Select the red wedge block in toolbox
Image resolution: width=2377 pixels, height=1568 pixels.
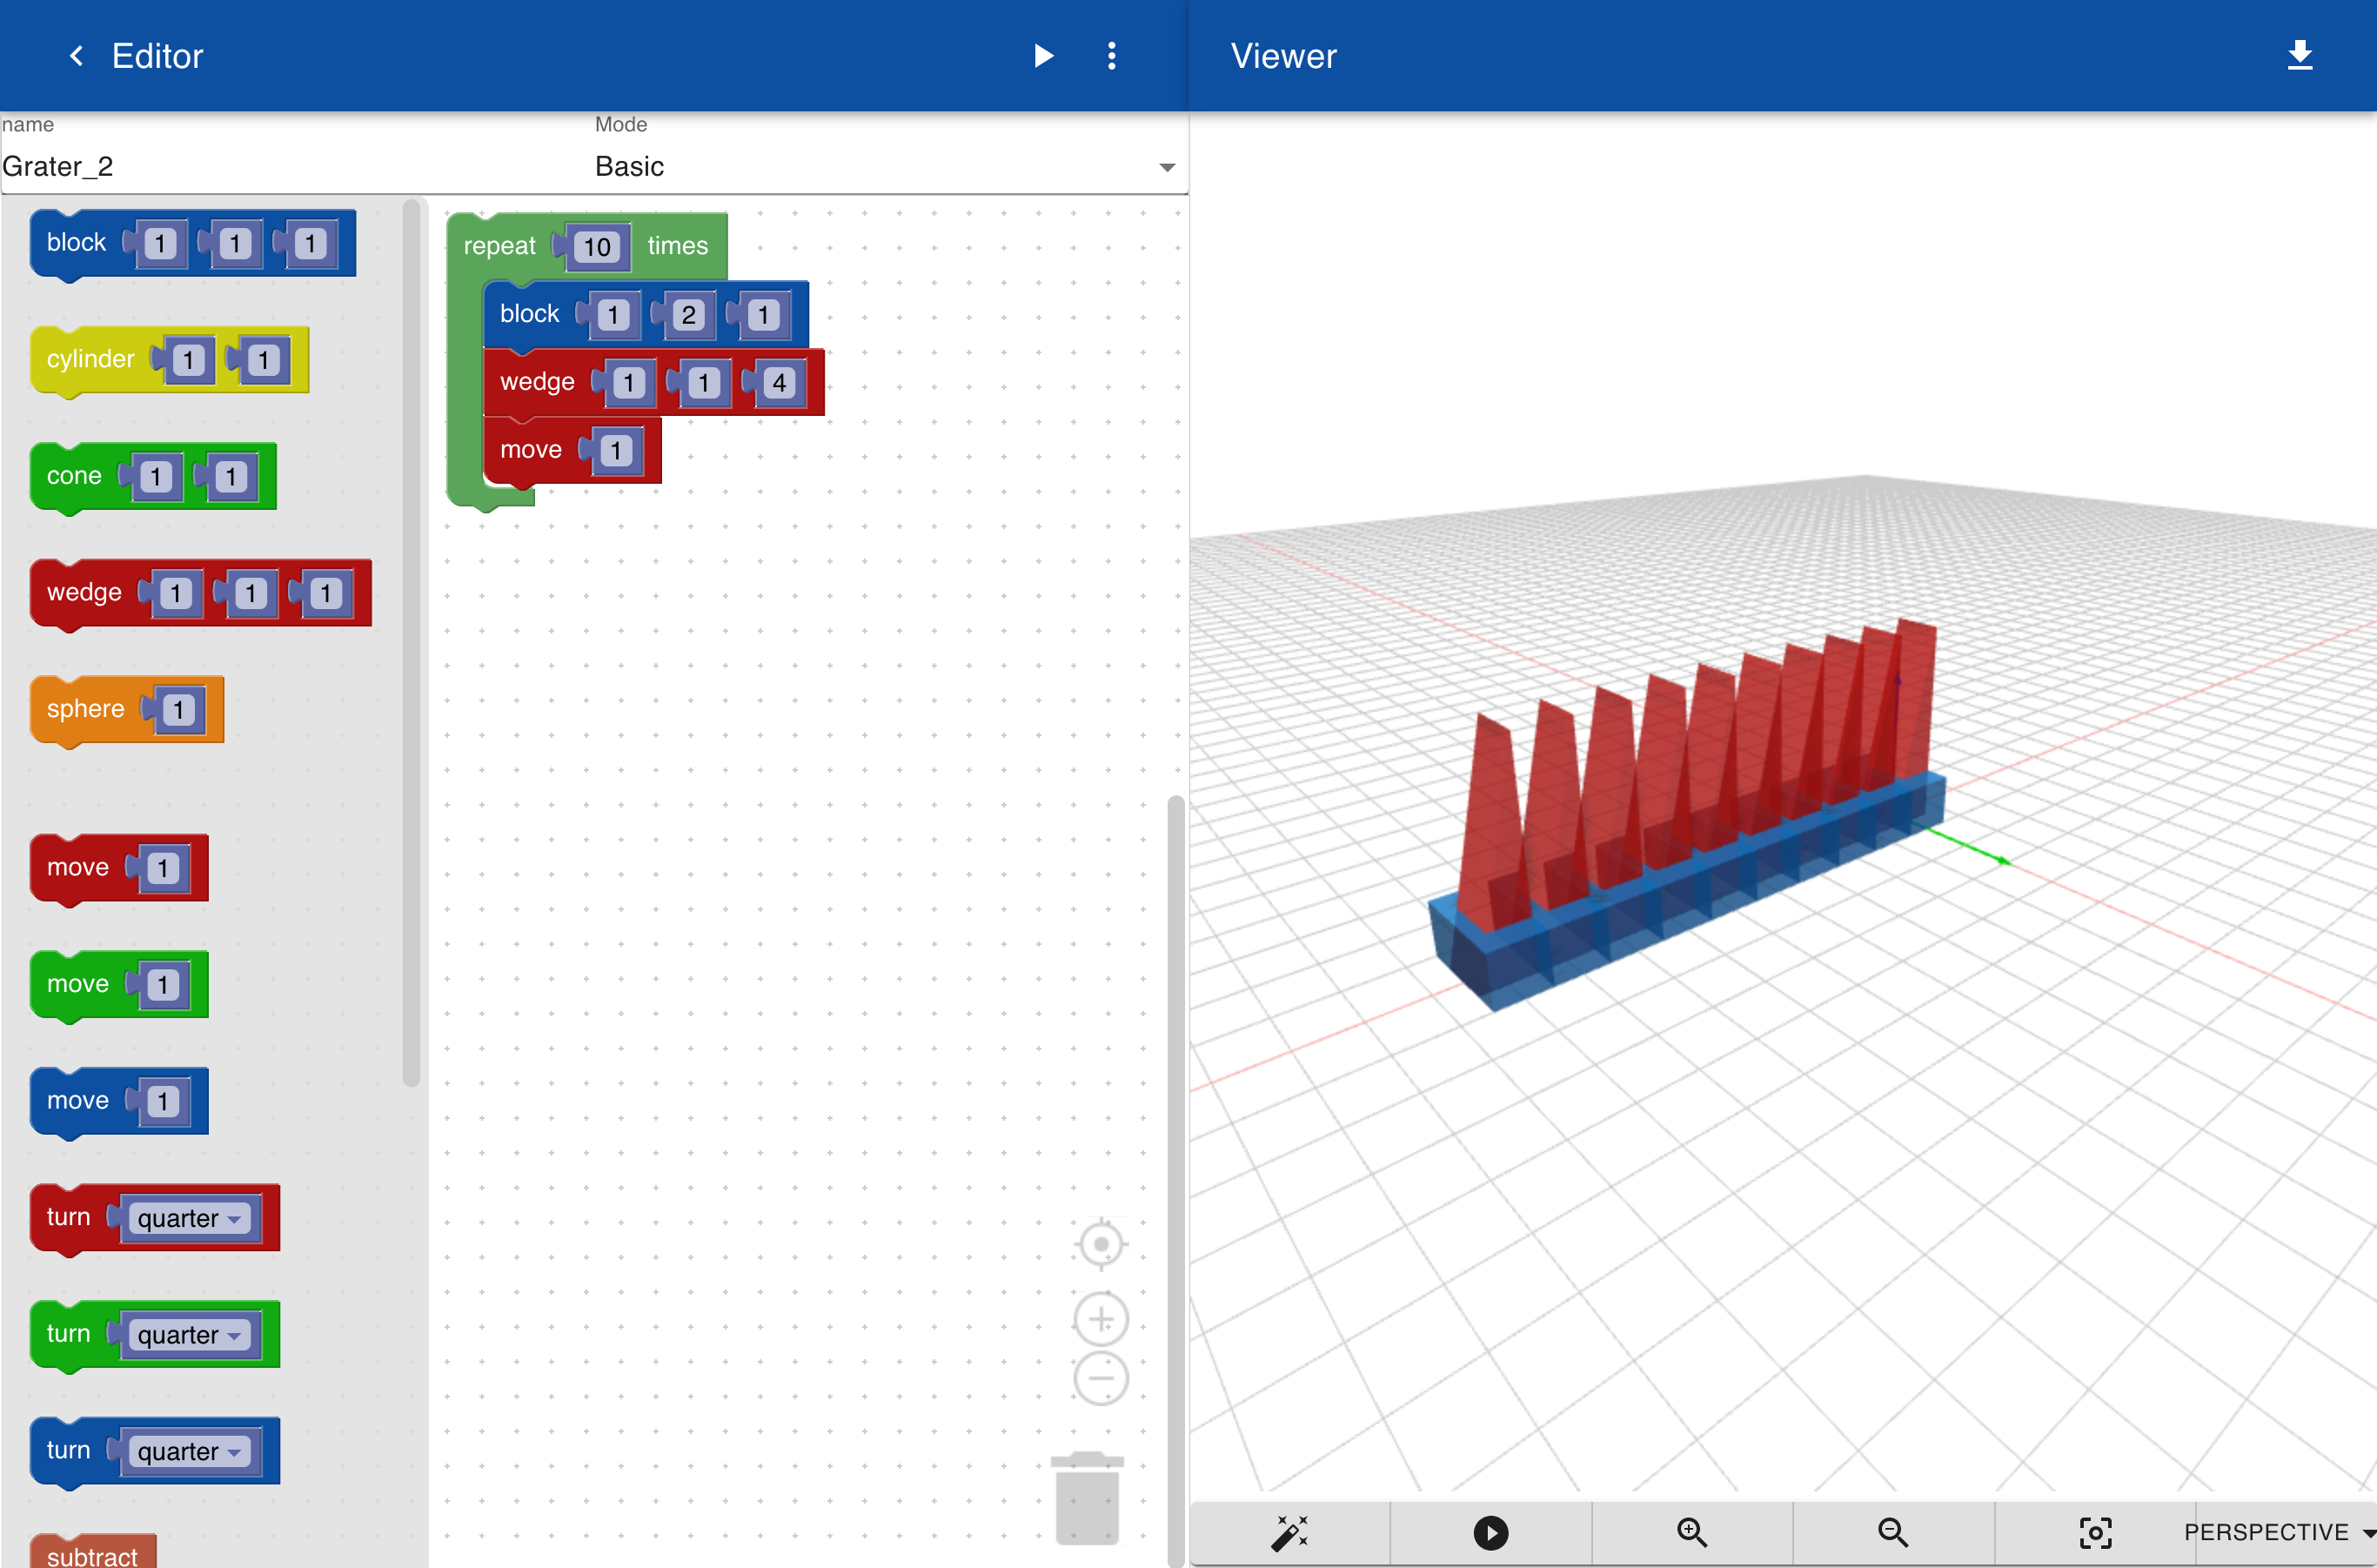click(x=84, y=592)
